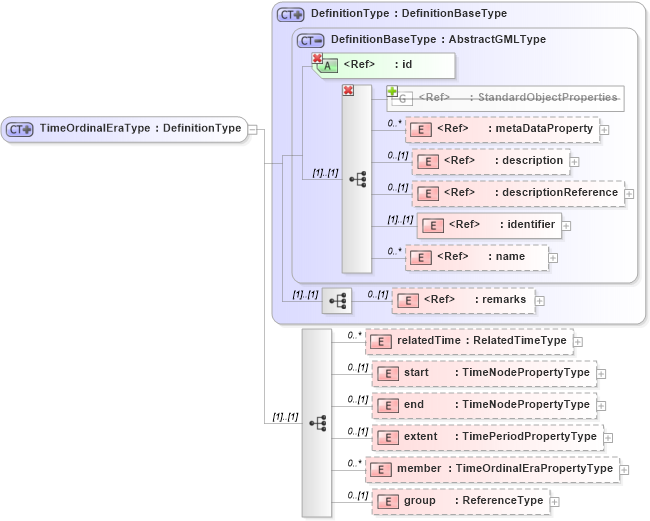
Task: Click the E icon of member element
Action: point(381,469)
